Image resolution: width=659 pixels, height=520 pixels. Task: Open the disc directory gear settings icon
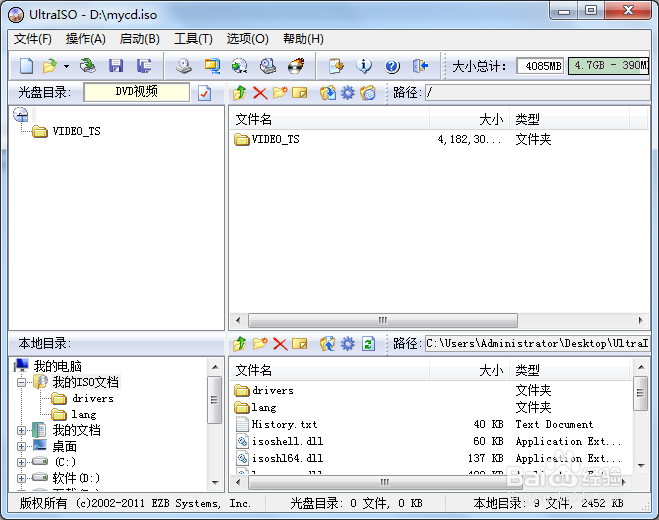coord(348,92)
